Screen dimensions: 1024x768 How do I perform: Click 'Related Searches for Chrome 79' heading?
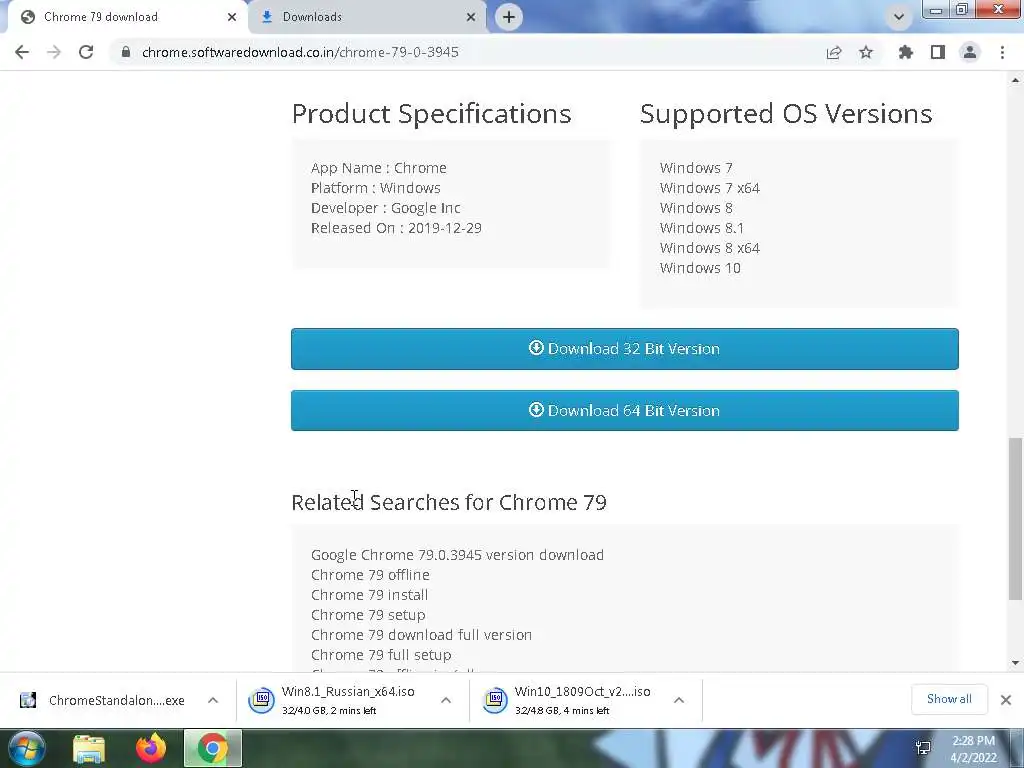coord(449,502)
